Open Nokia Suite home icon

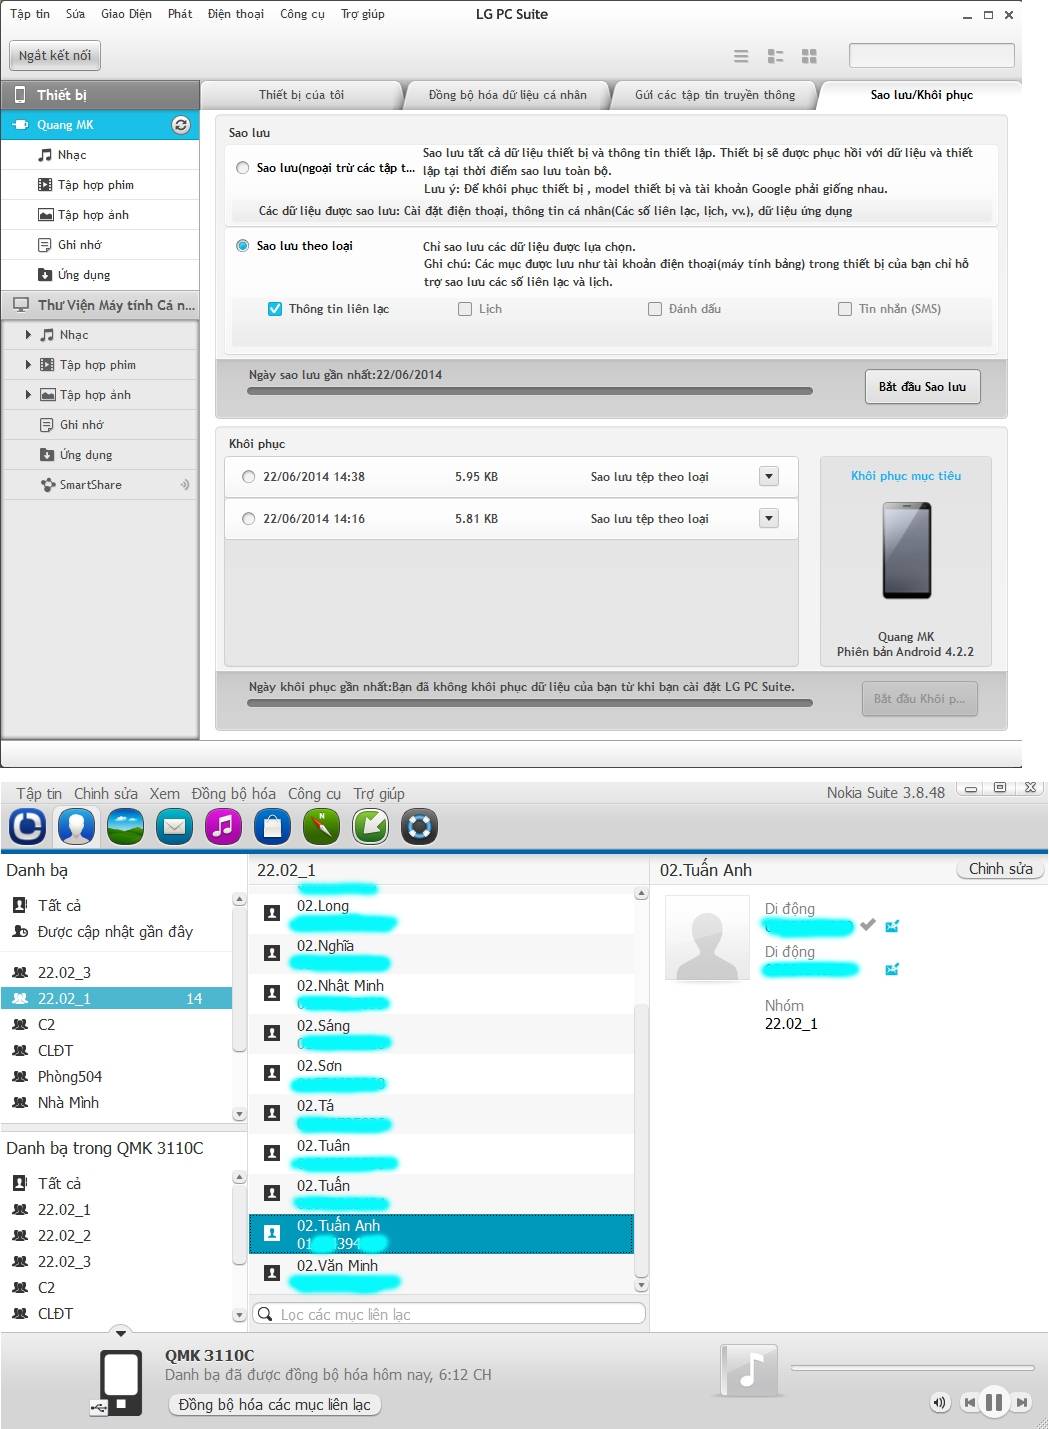click(x=27, y=826)
